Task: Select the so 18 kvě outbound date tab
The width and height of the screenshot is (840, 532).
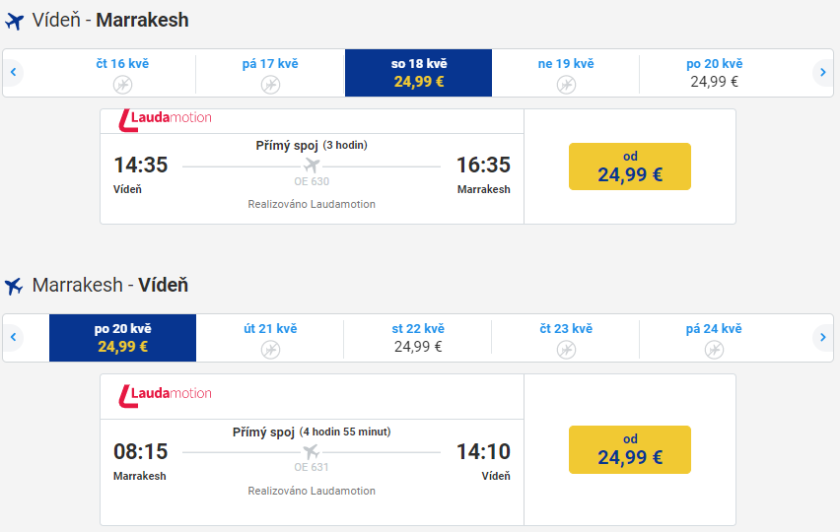Action: pos(418,73)
